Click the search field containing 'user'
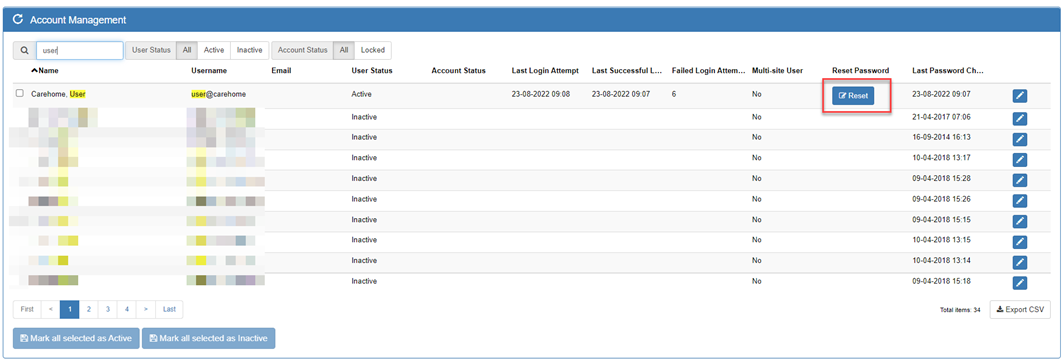The height and width of the screenshot is (364, 1063). (x=79, y=50)
